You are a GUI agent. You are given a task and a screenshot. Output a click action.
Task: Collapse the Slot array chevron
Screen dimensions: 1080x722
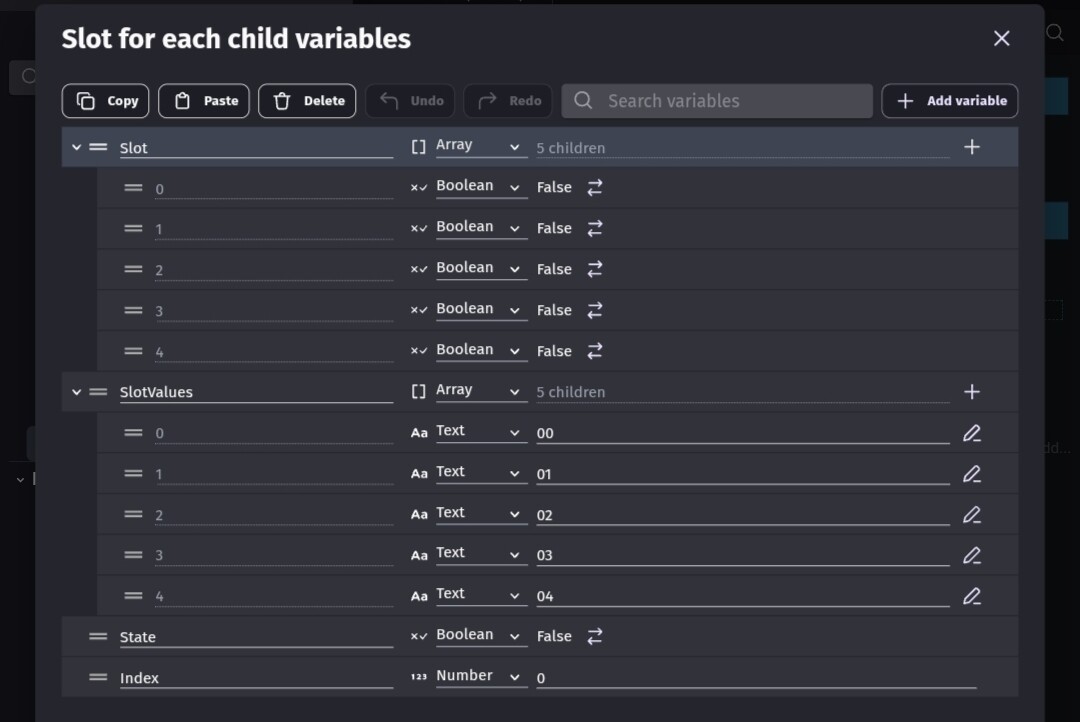(76, 147)
